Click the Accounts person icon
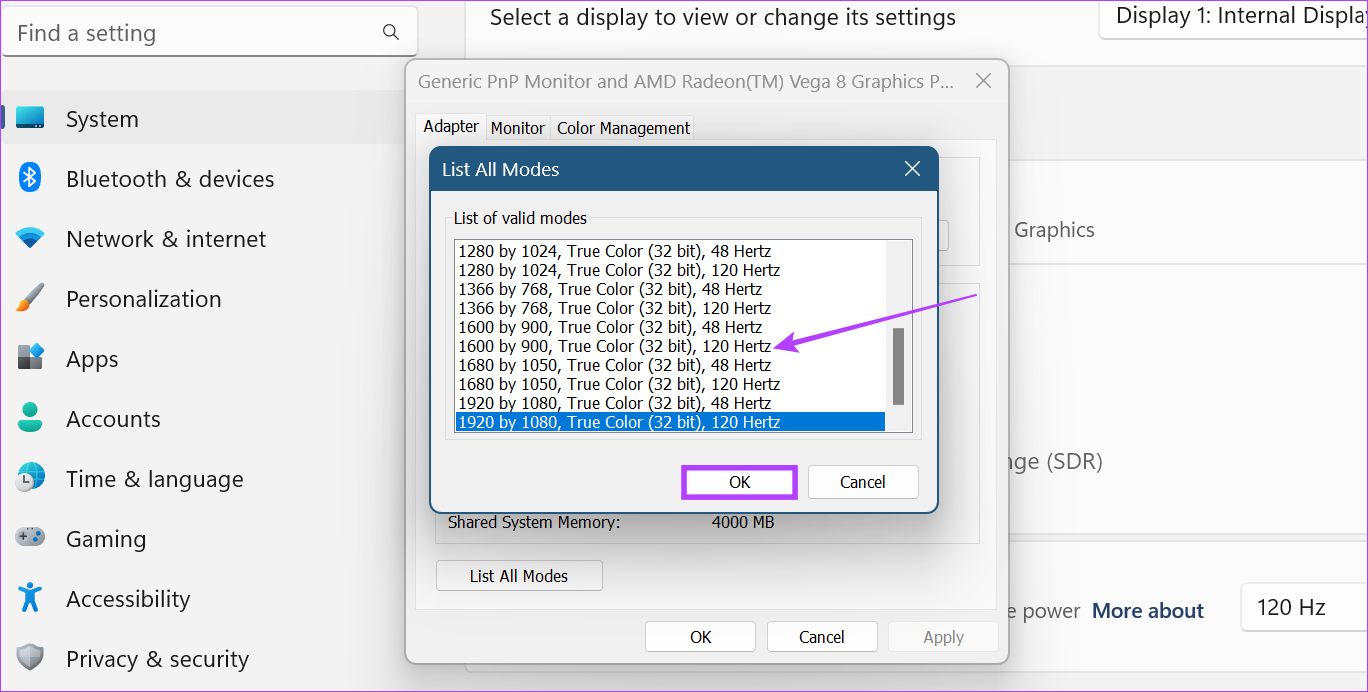This screenshot has height=692, width=1368. coord(30,418)
